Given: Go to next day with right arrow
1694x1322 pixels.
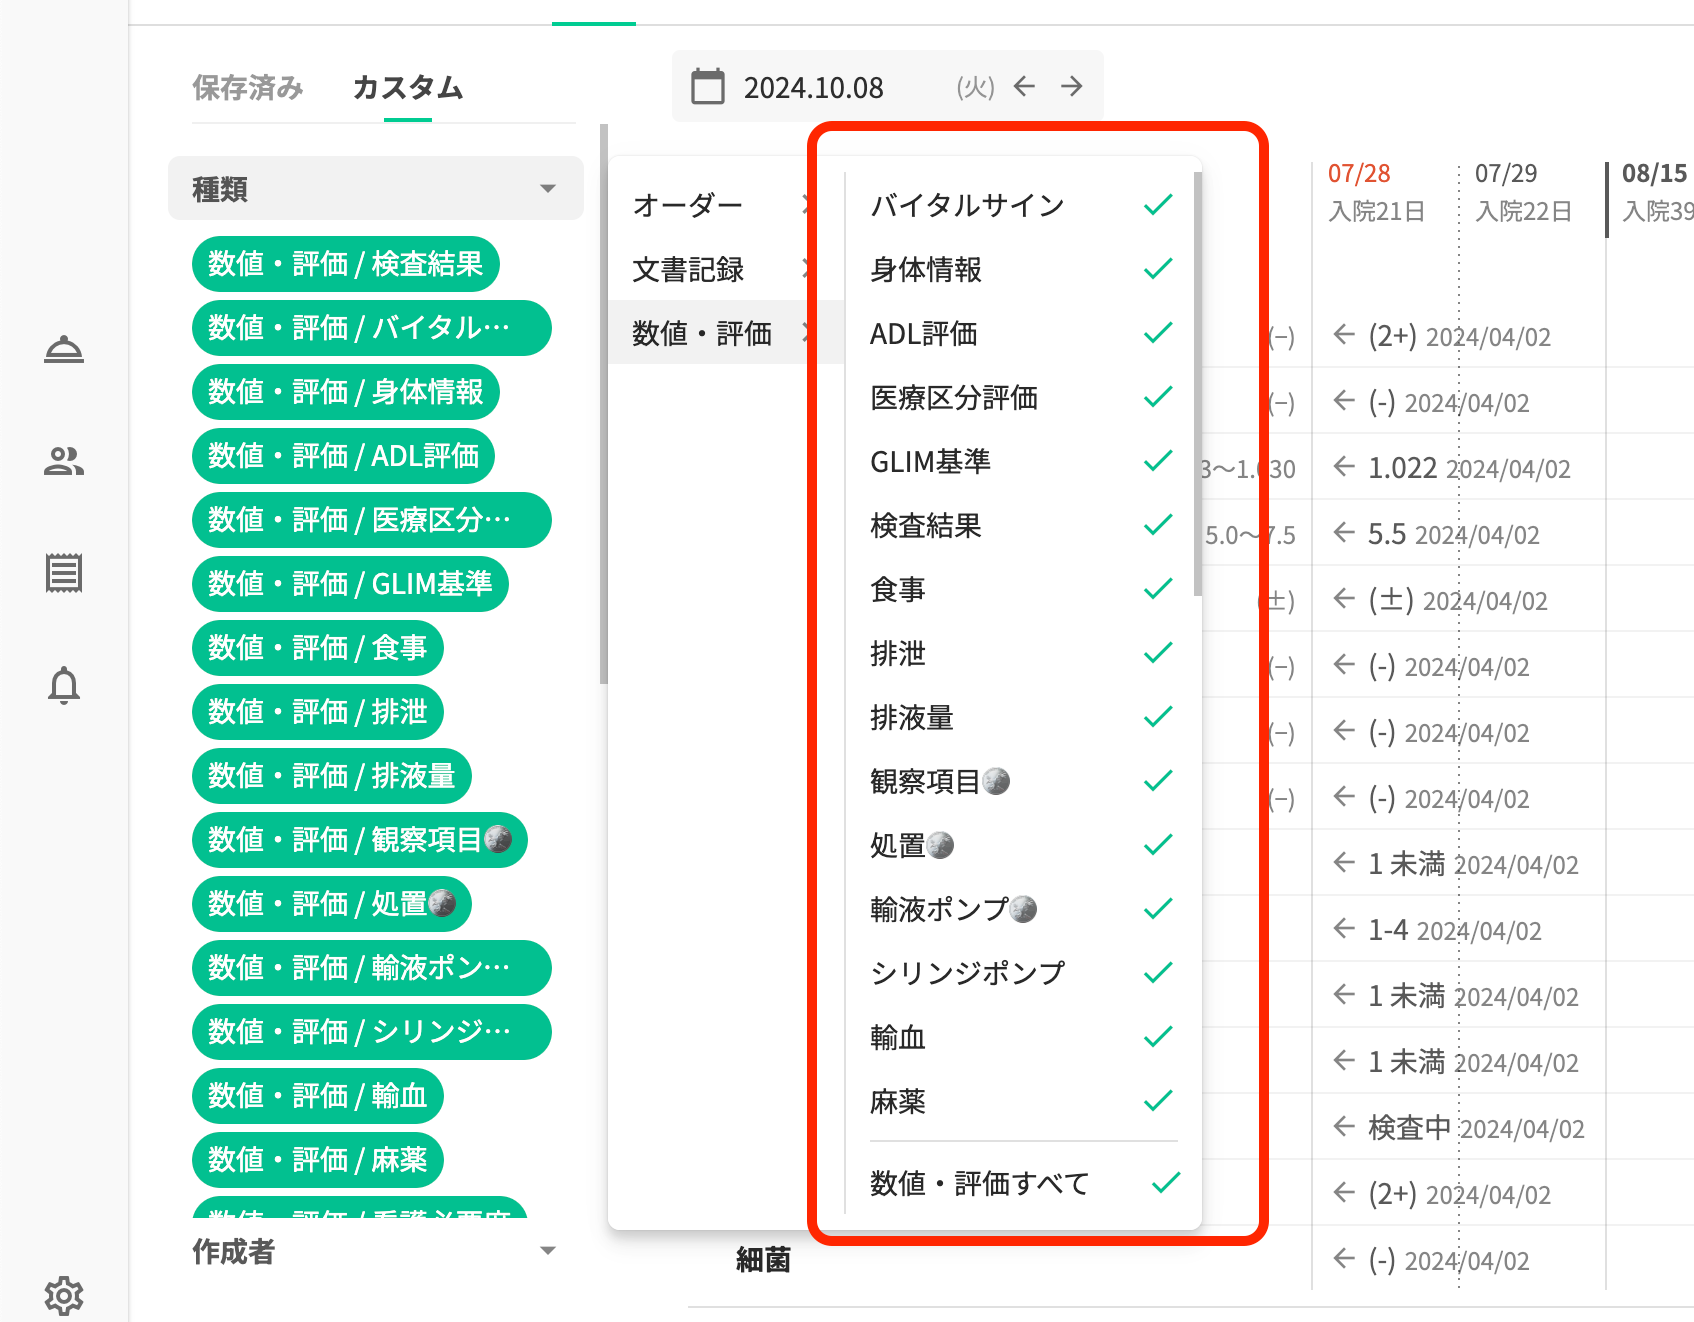Looking at the screenshot, I should (x=1072, y=87).
